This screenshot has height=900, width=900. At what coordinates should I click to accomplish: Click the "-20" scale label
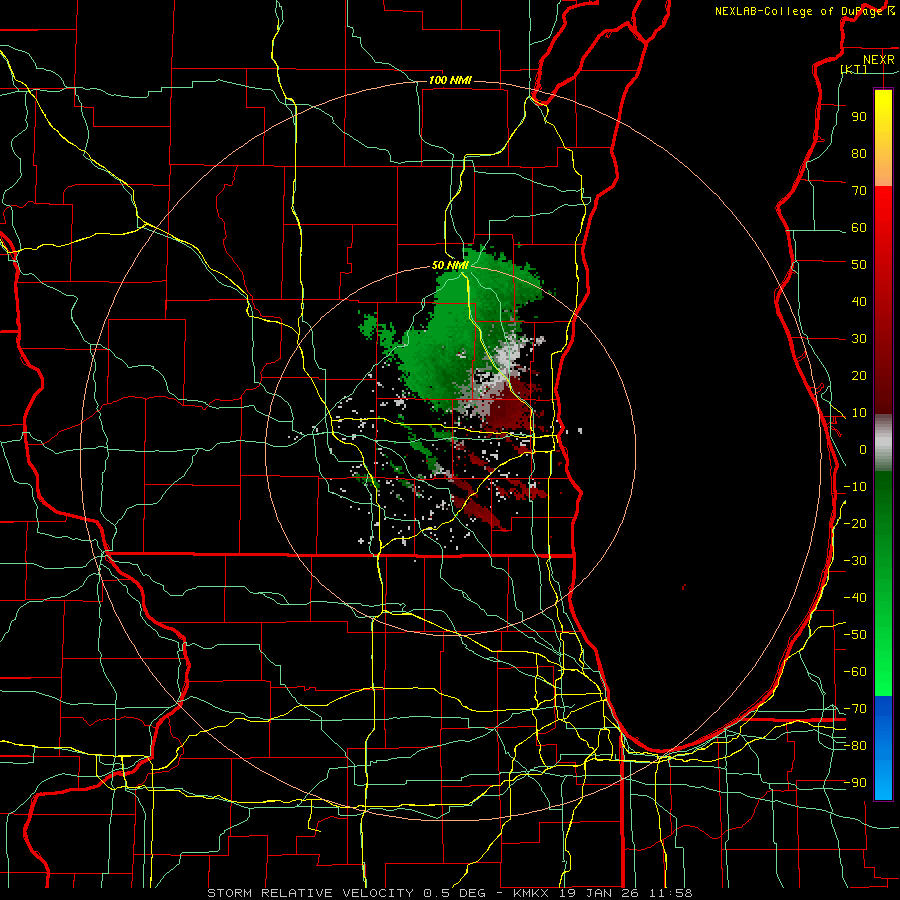coord(855,523)
